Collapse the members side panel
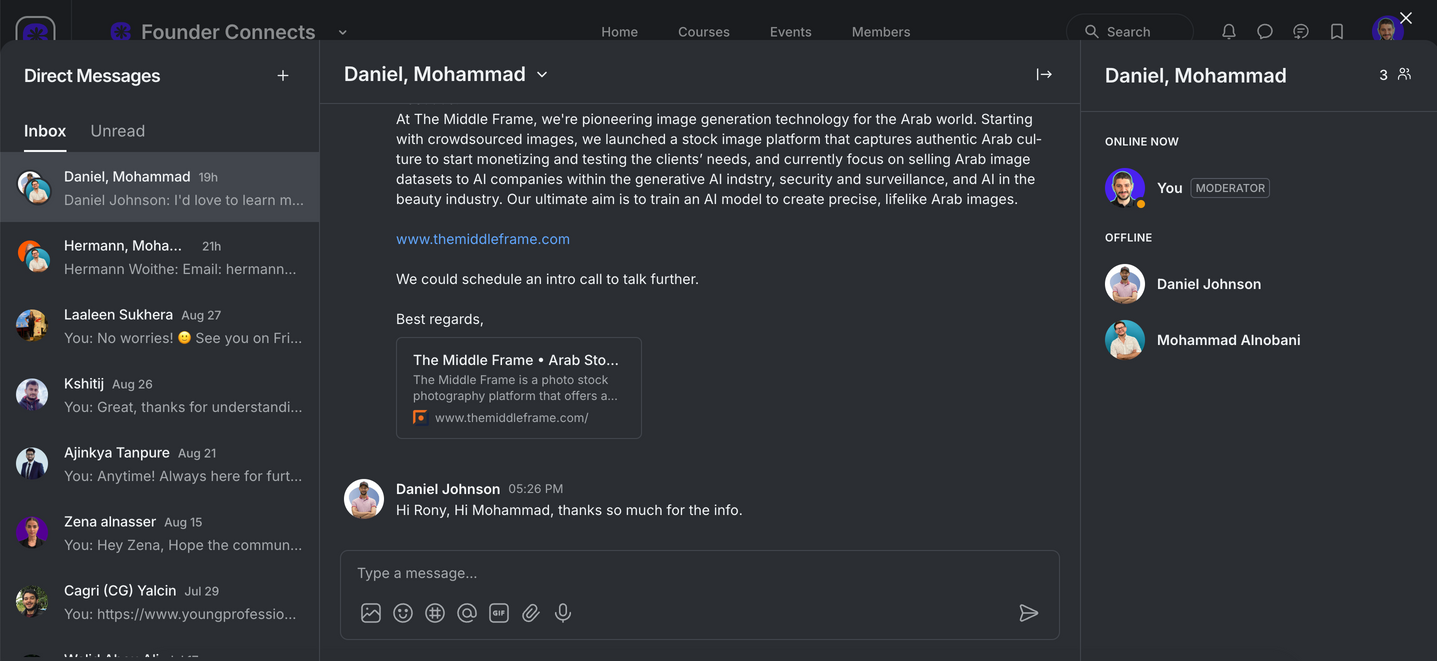Screen dimensions: 1437x661 1044,74
